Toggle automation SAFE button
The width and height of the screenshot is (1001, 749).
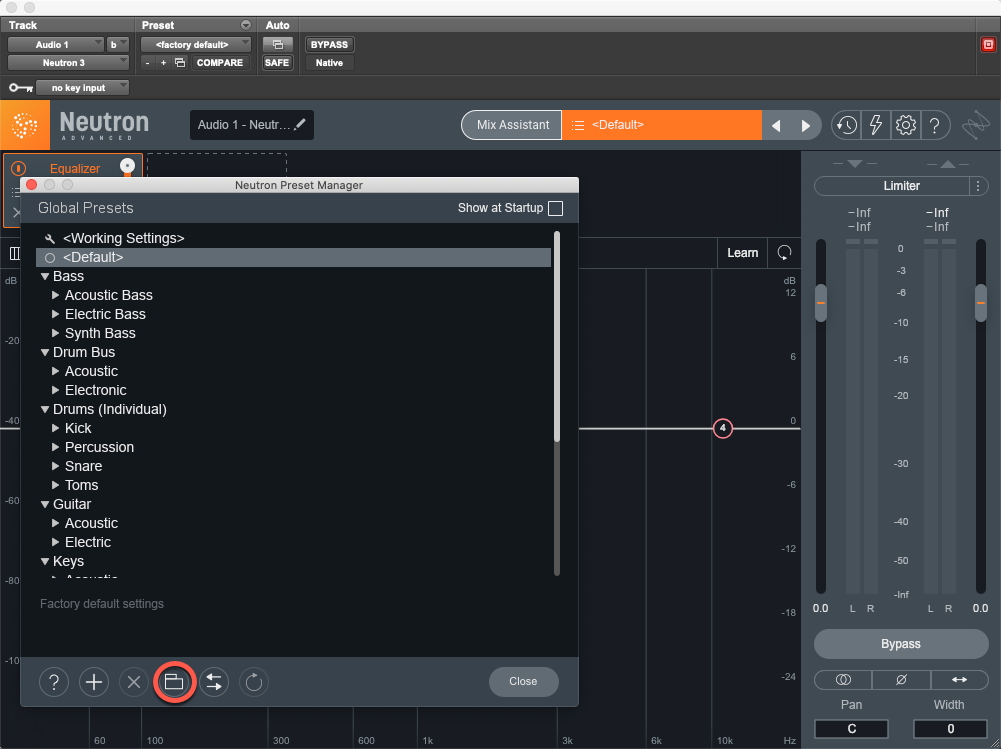277,63
